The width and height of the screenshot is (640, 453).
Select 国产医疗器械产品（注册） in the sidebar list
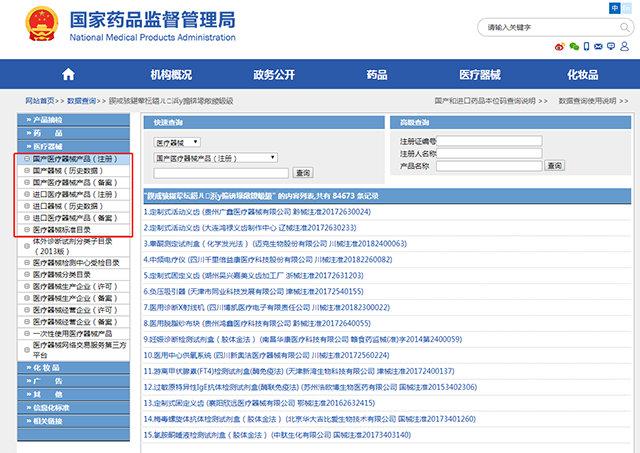pos(75,159)
